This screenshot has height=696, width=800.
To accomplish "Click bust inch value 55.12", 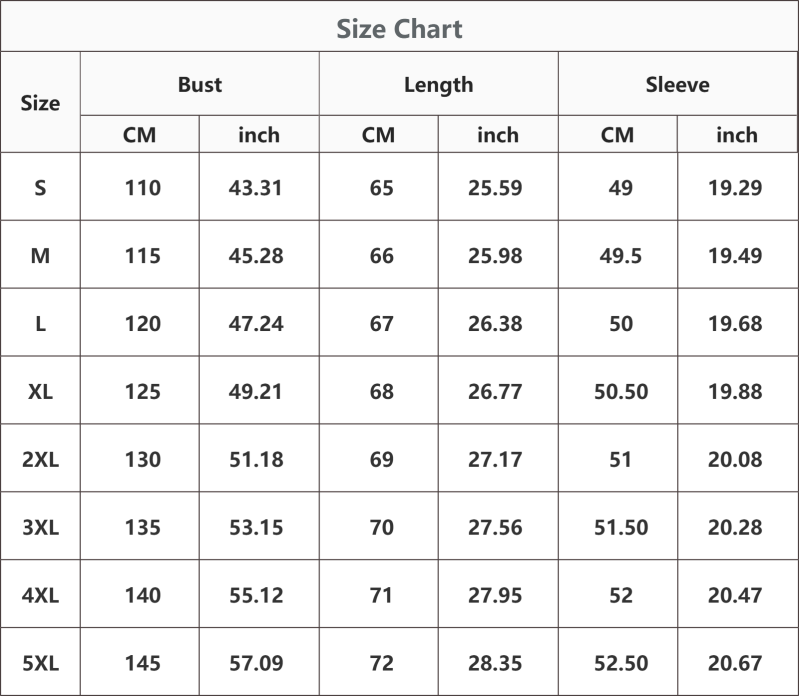I will point(256,595).
